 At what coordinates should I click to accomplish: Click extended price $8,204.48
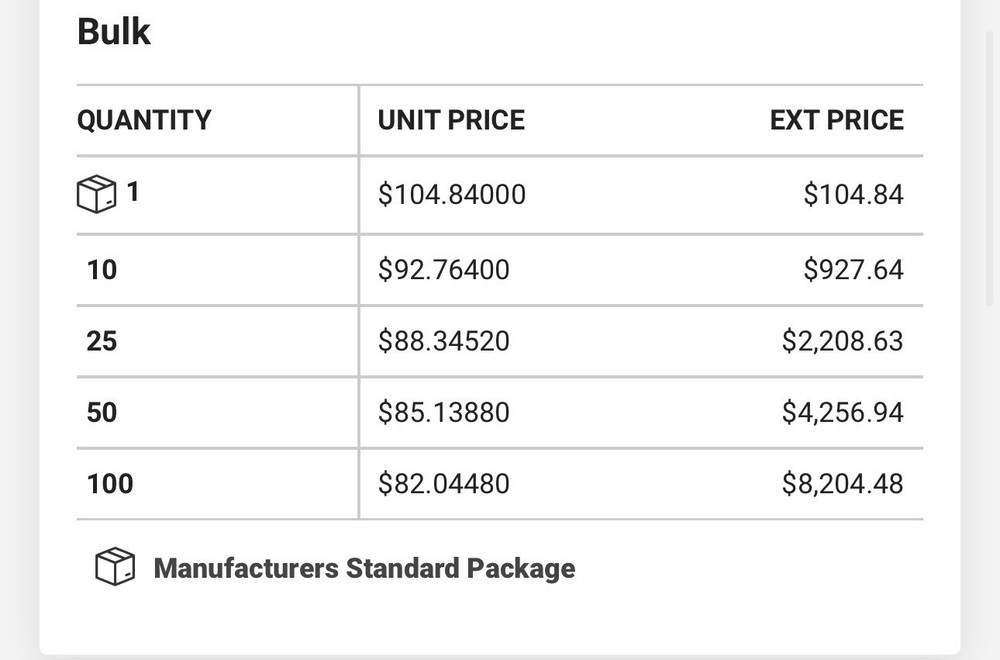pos(842,484)
